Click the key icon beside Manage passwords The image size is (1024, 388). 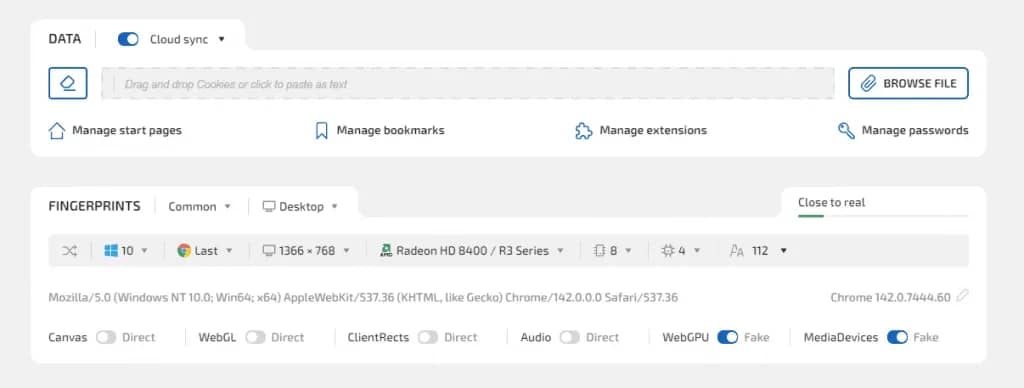pyautogui.click(x=846, y=131)
